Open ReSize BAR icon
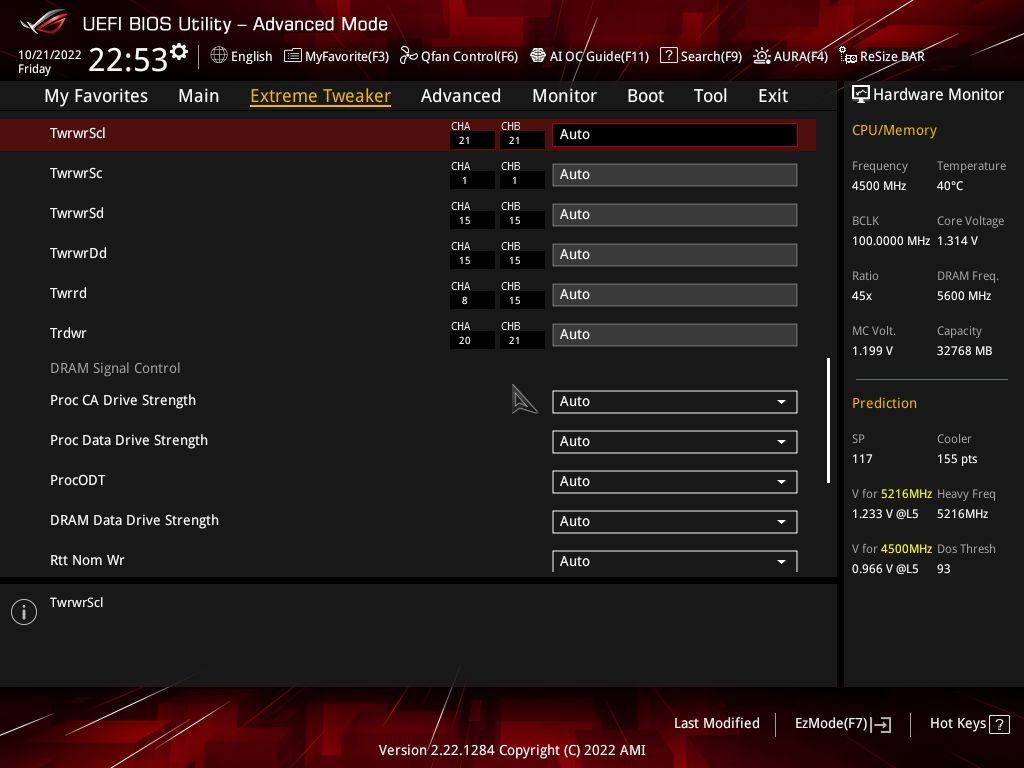Image resolution: width=1024 pixels, height=768 pixels. point(848,56)
